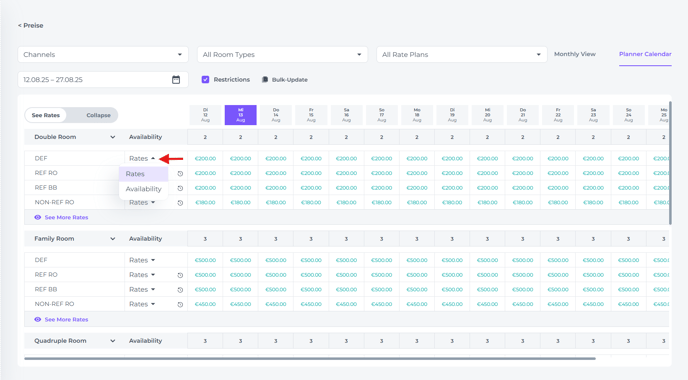
Task: Click the date range input field
Action: pyautogui.click(x=103, y=79)
